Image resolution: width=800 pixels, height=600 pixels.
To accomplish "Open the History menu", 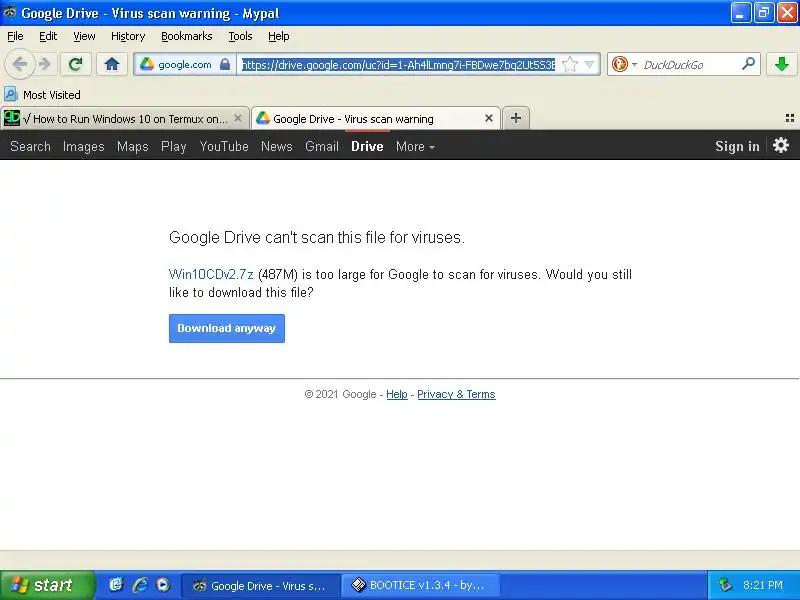I will click(128, 36).
